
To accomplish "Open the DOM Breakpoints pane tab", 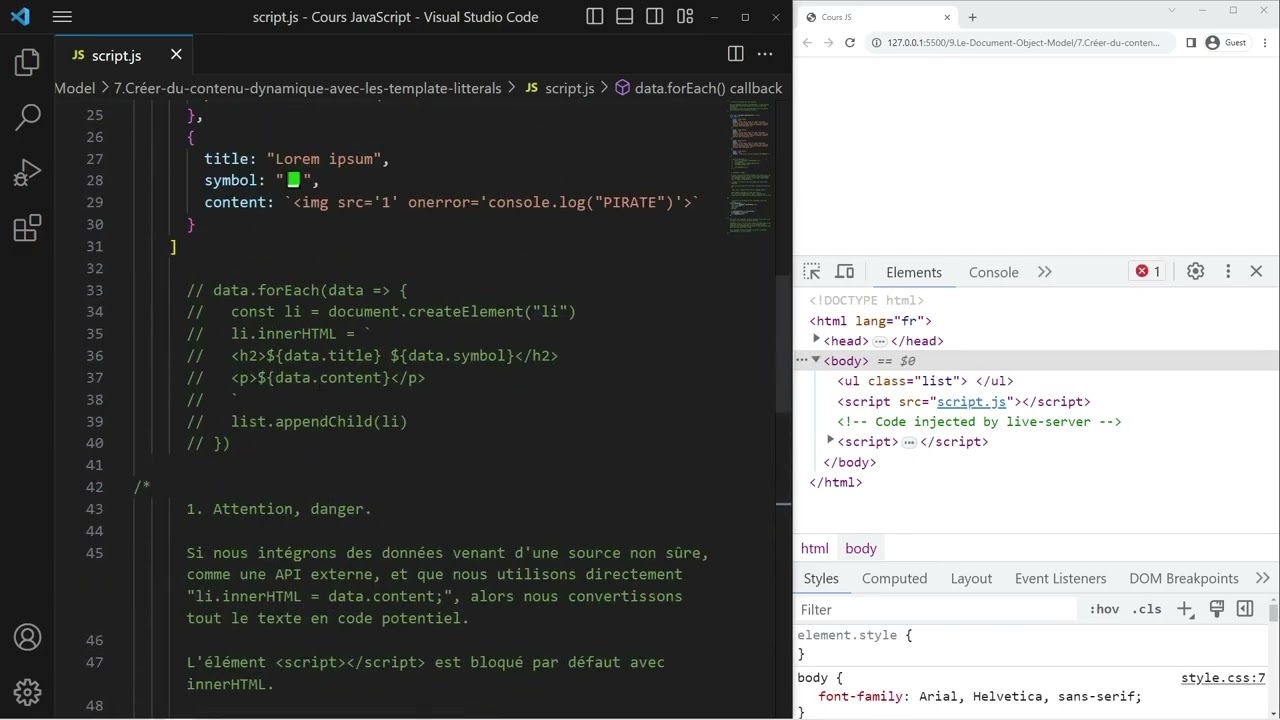I will 1184,578.
